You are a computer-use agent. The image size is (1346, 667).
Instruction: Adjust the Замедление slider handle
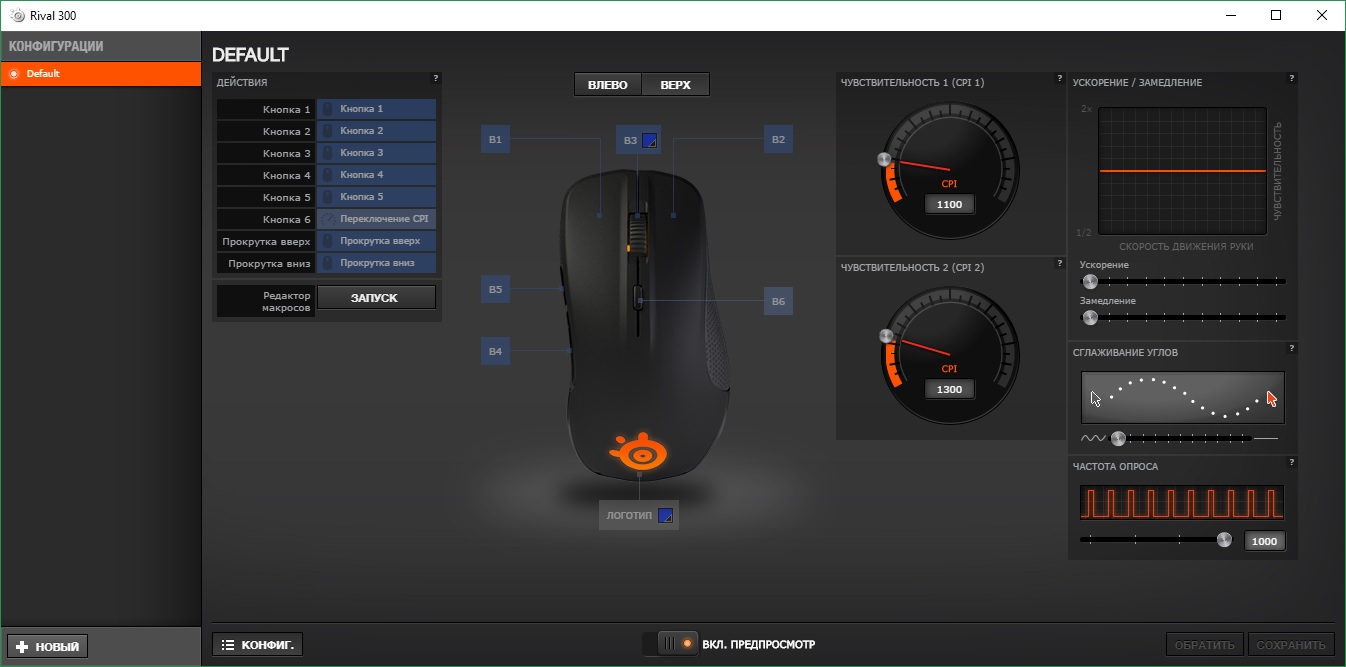click(1090, 318)
